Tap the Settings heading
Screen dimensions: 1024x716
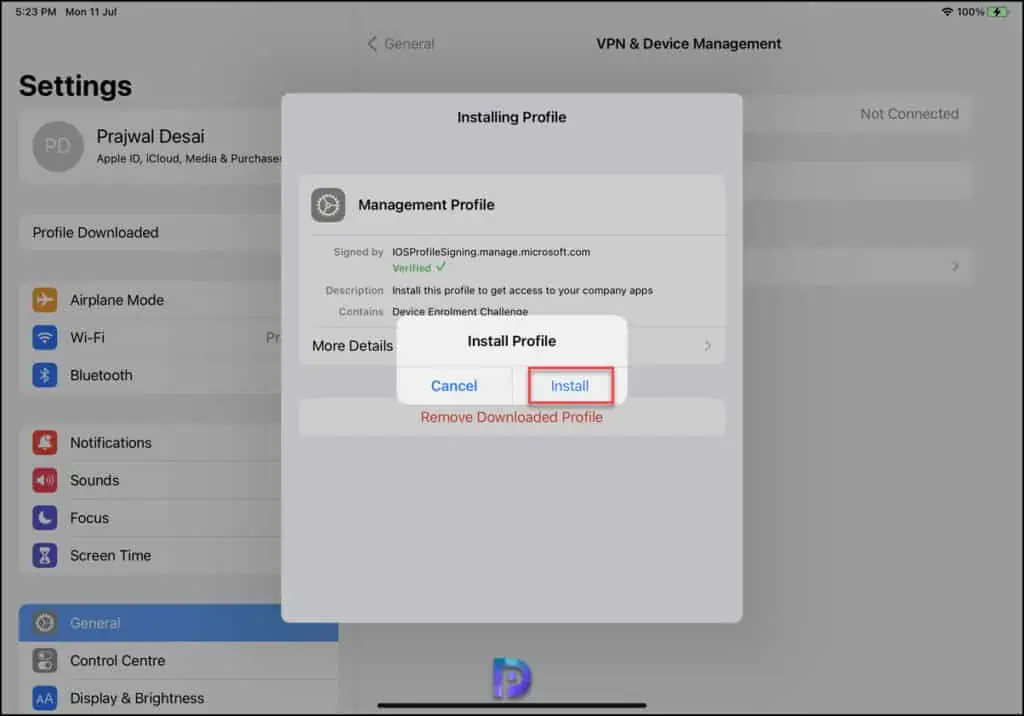point(75,86)
